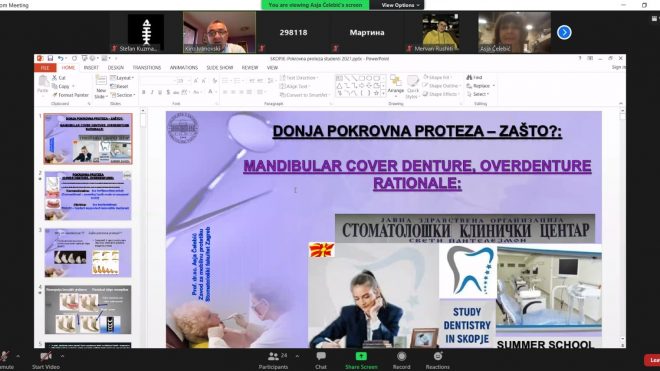Click slide panel scrollbar up arrow

[143, 111]
